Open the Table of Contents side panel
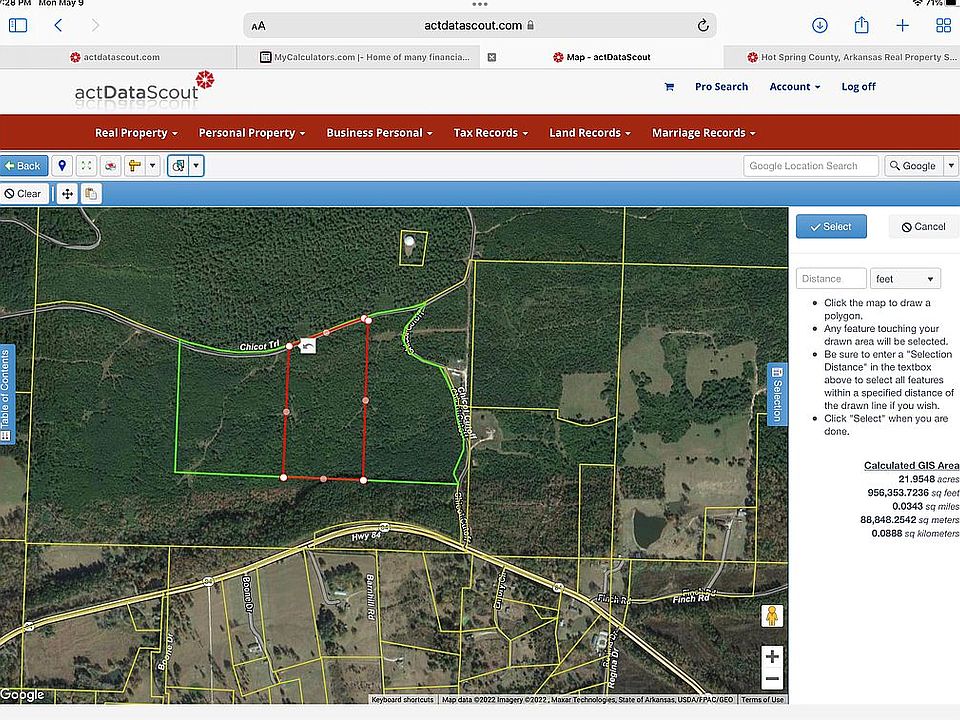Viewport: 960px width, 720px height. (x=6, y=394)
